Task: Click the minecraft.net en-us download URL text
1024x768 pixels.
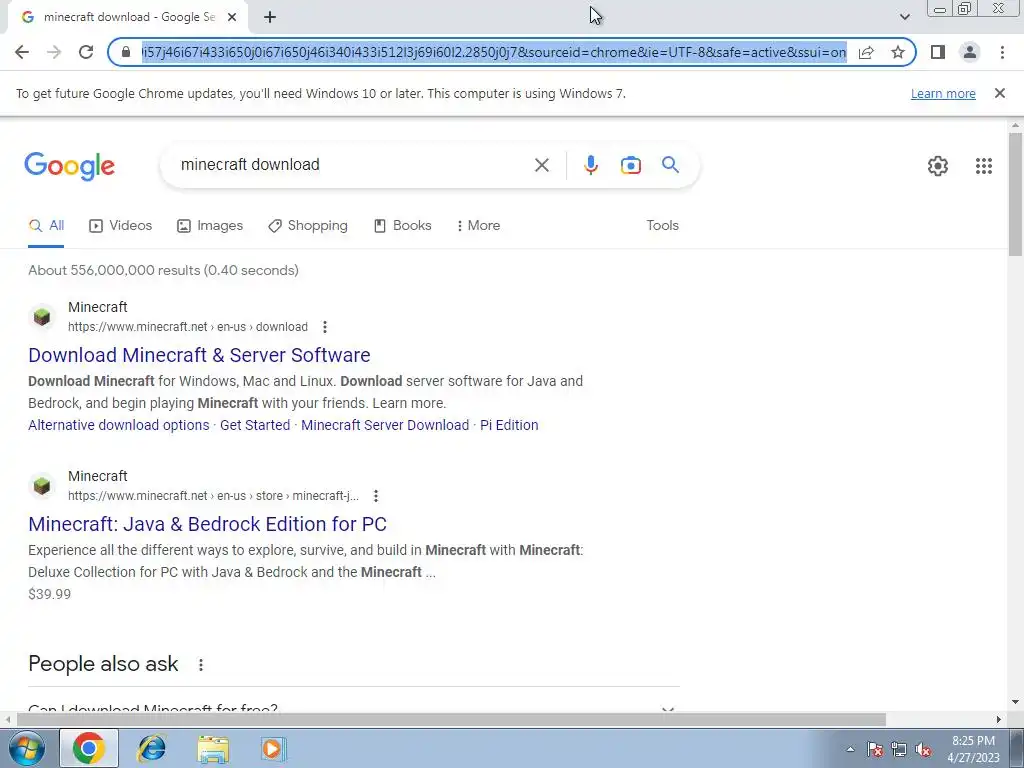Action: tap(188, 327)
